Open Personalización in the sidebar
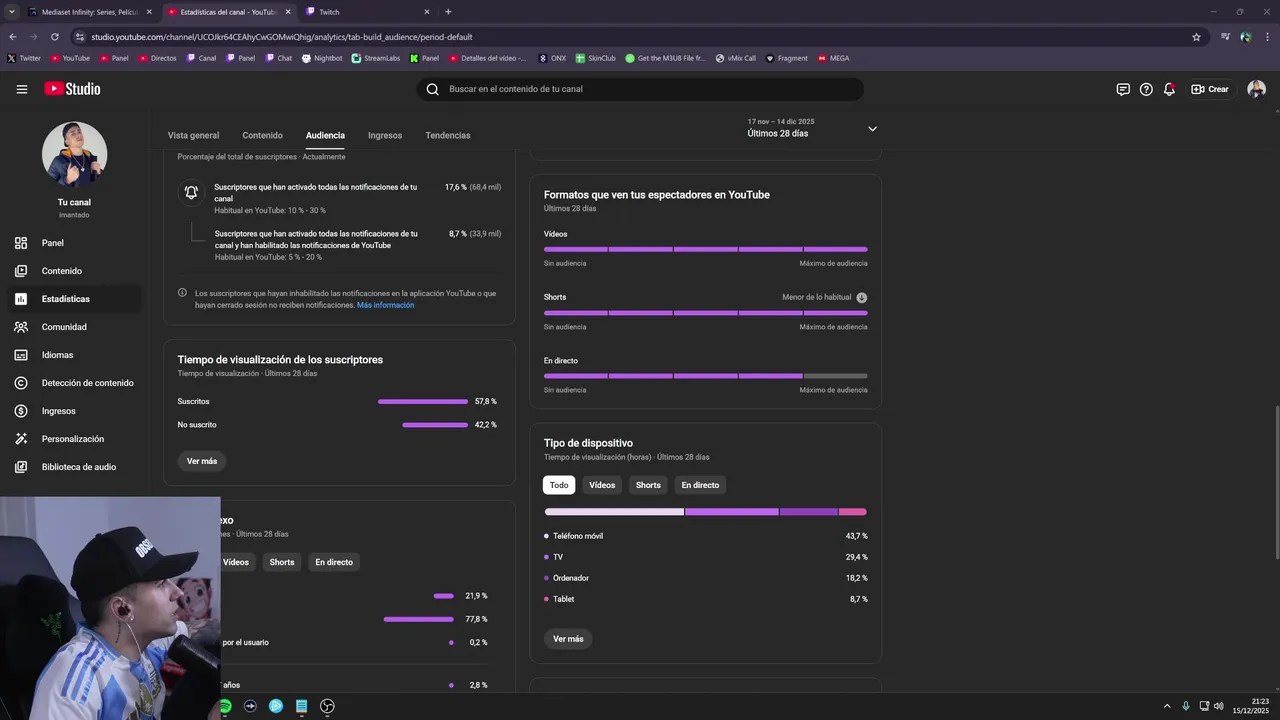The image size is (1280, 720). tap(75, 439)
